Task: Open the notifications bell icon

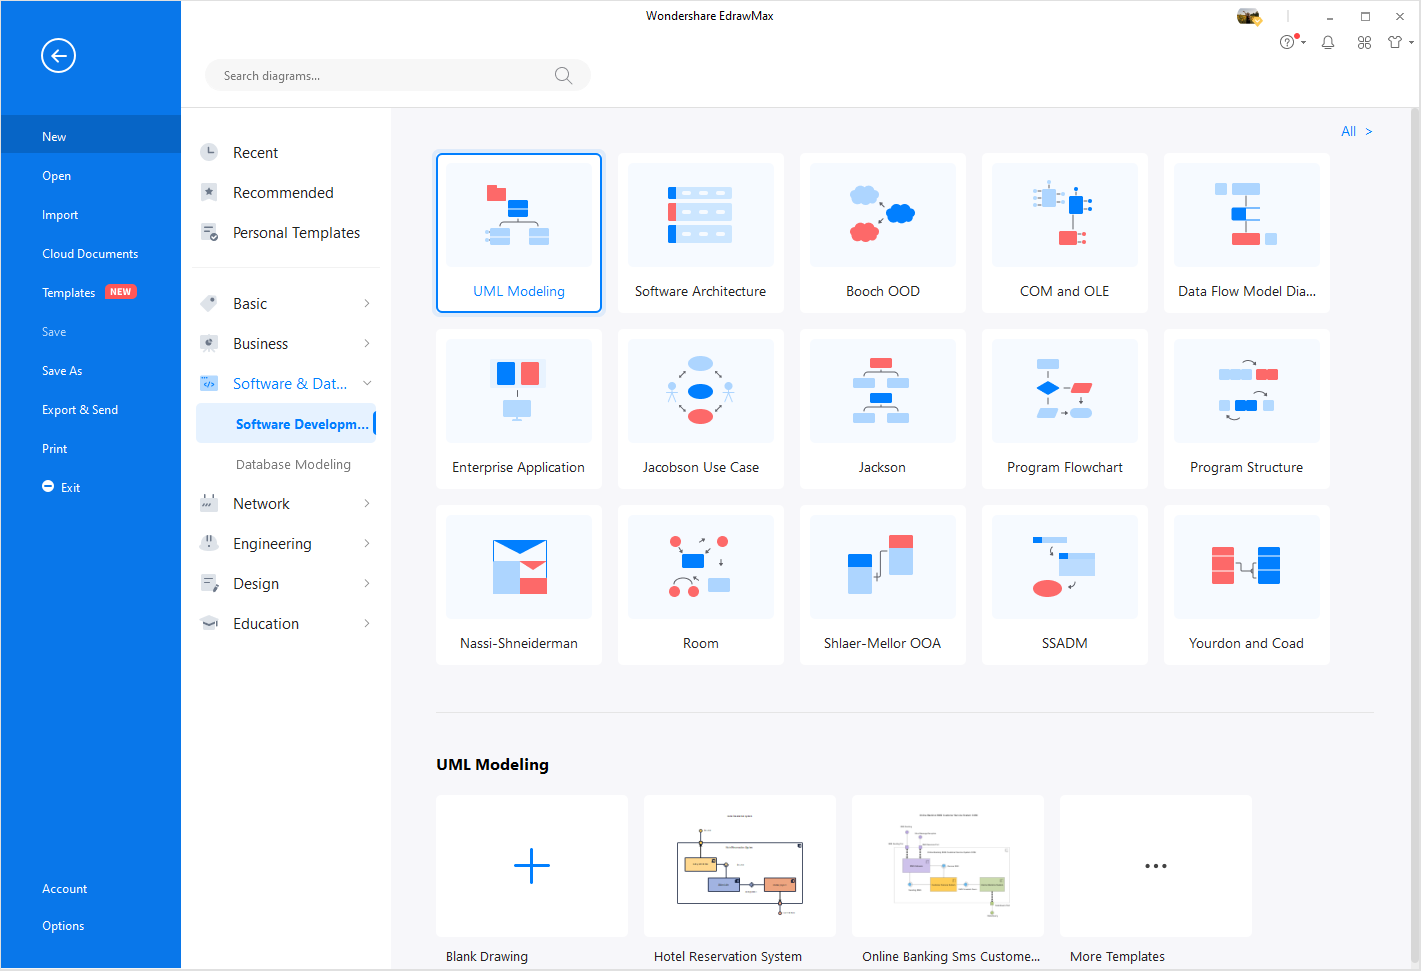Action: pyautogui.click(x=1328, y=42)
